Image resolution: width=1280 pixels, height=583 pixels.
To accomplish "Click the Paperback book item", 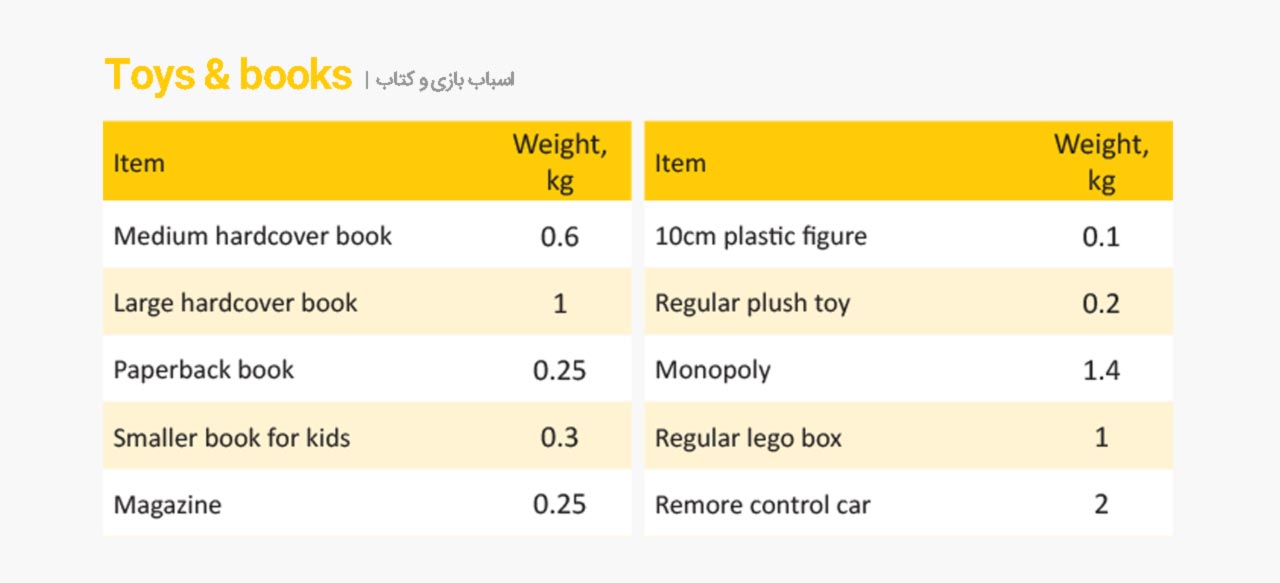I will pyautogui.click(x=203, y=370).
